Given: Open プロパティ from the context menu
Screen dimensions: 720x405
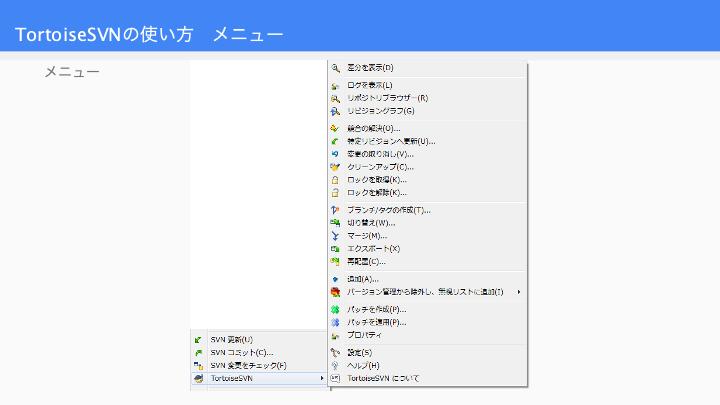Looking at the screenshot, I should 428,335.
